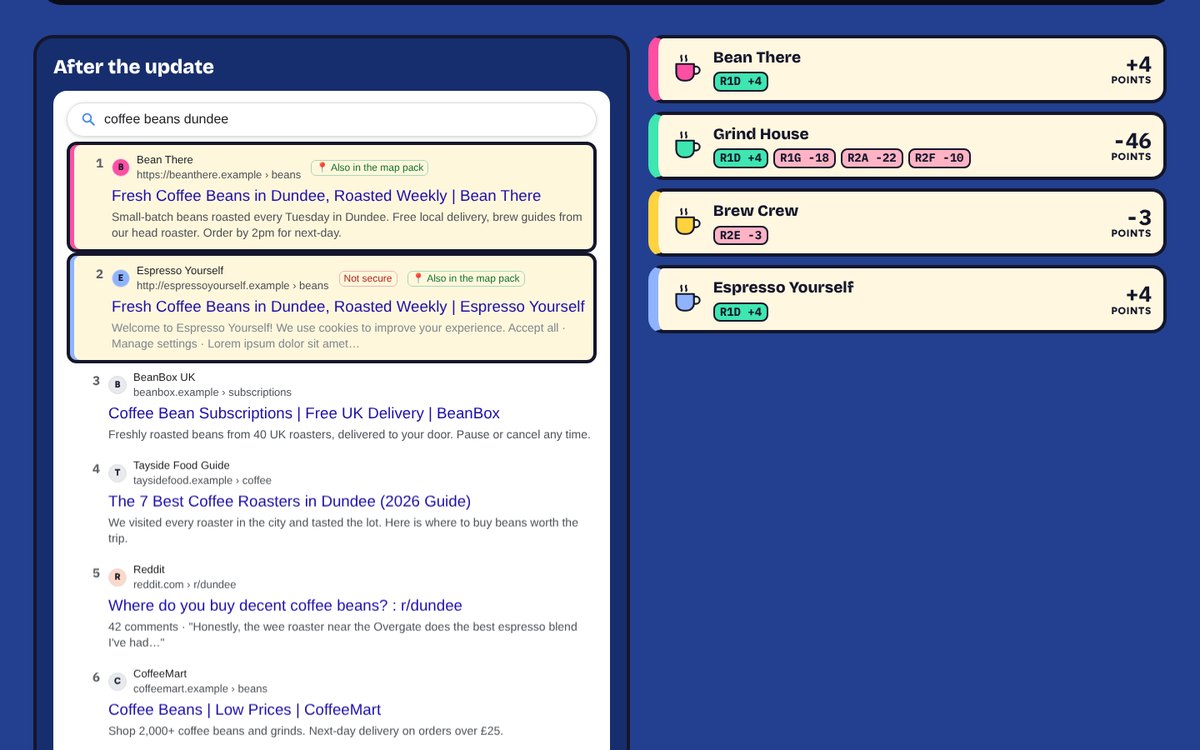The height and width of the screenshot is (750, 1200).
Task: Click the R2F -10 tag on Grind House
Action: [x=940, y=158]
